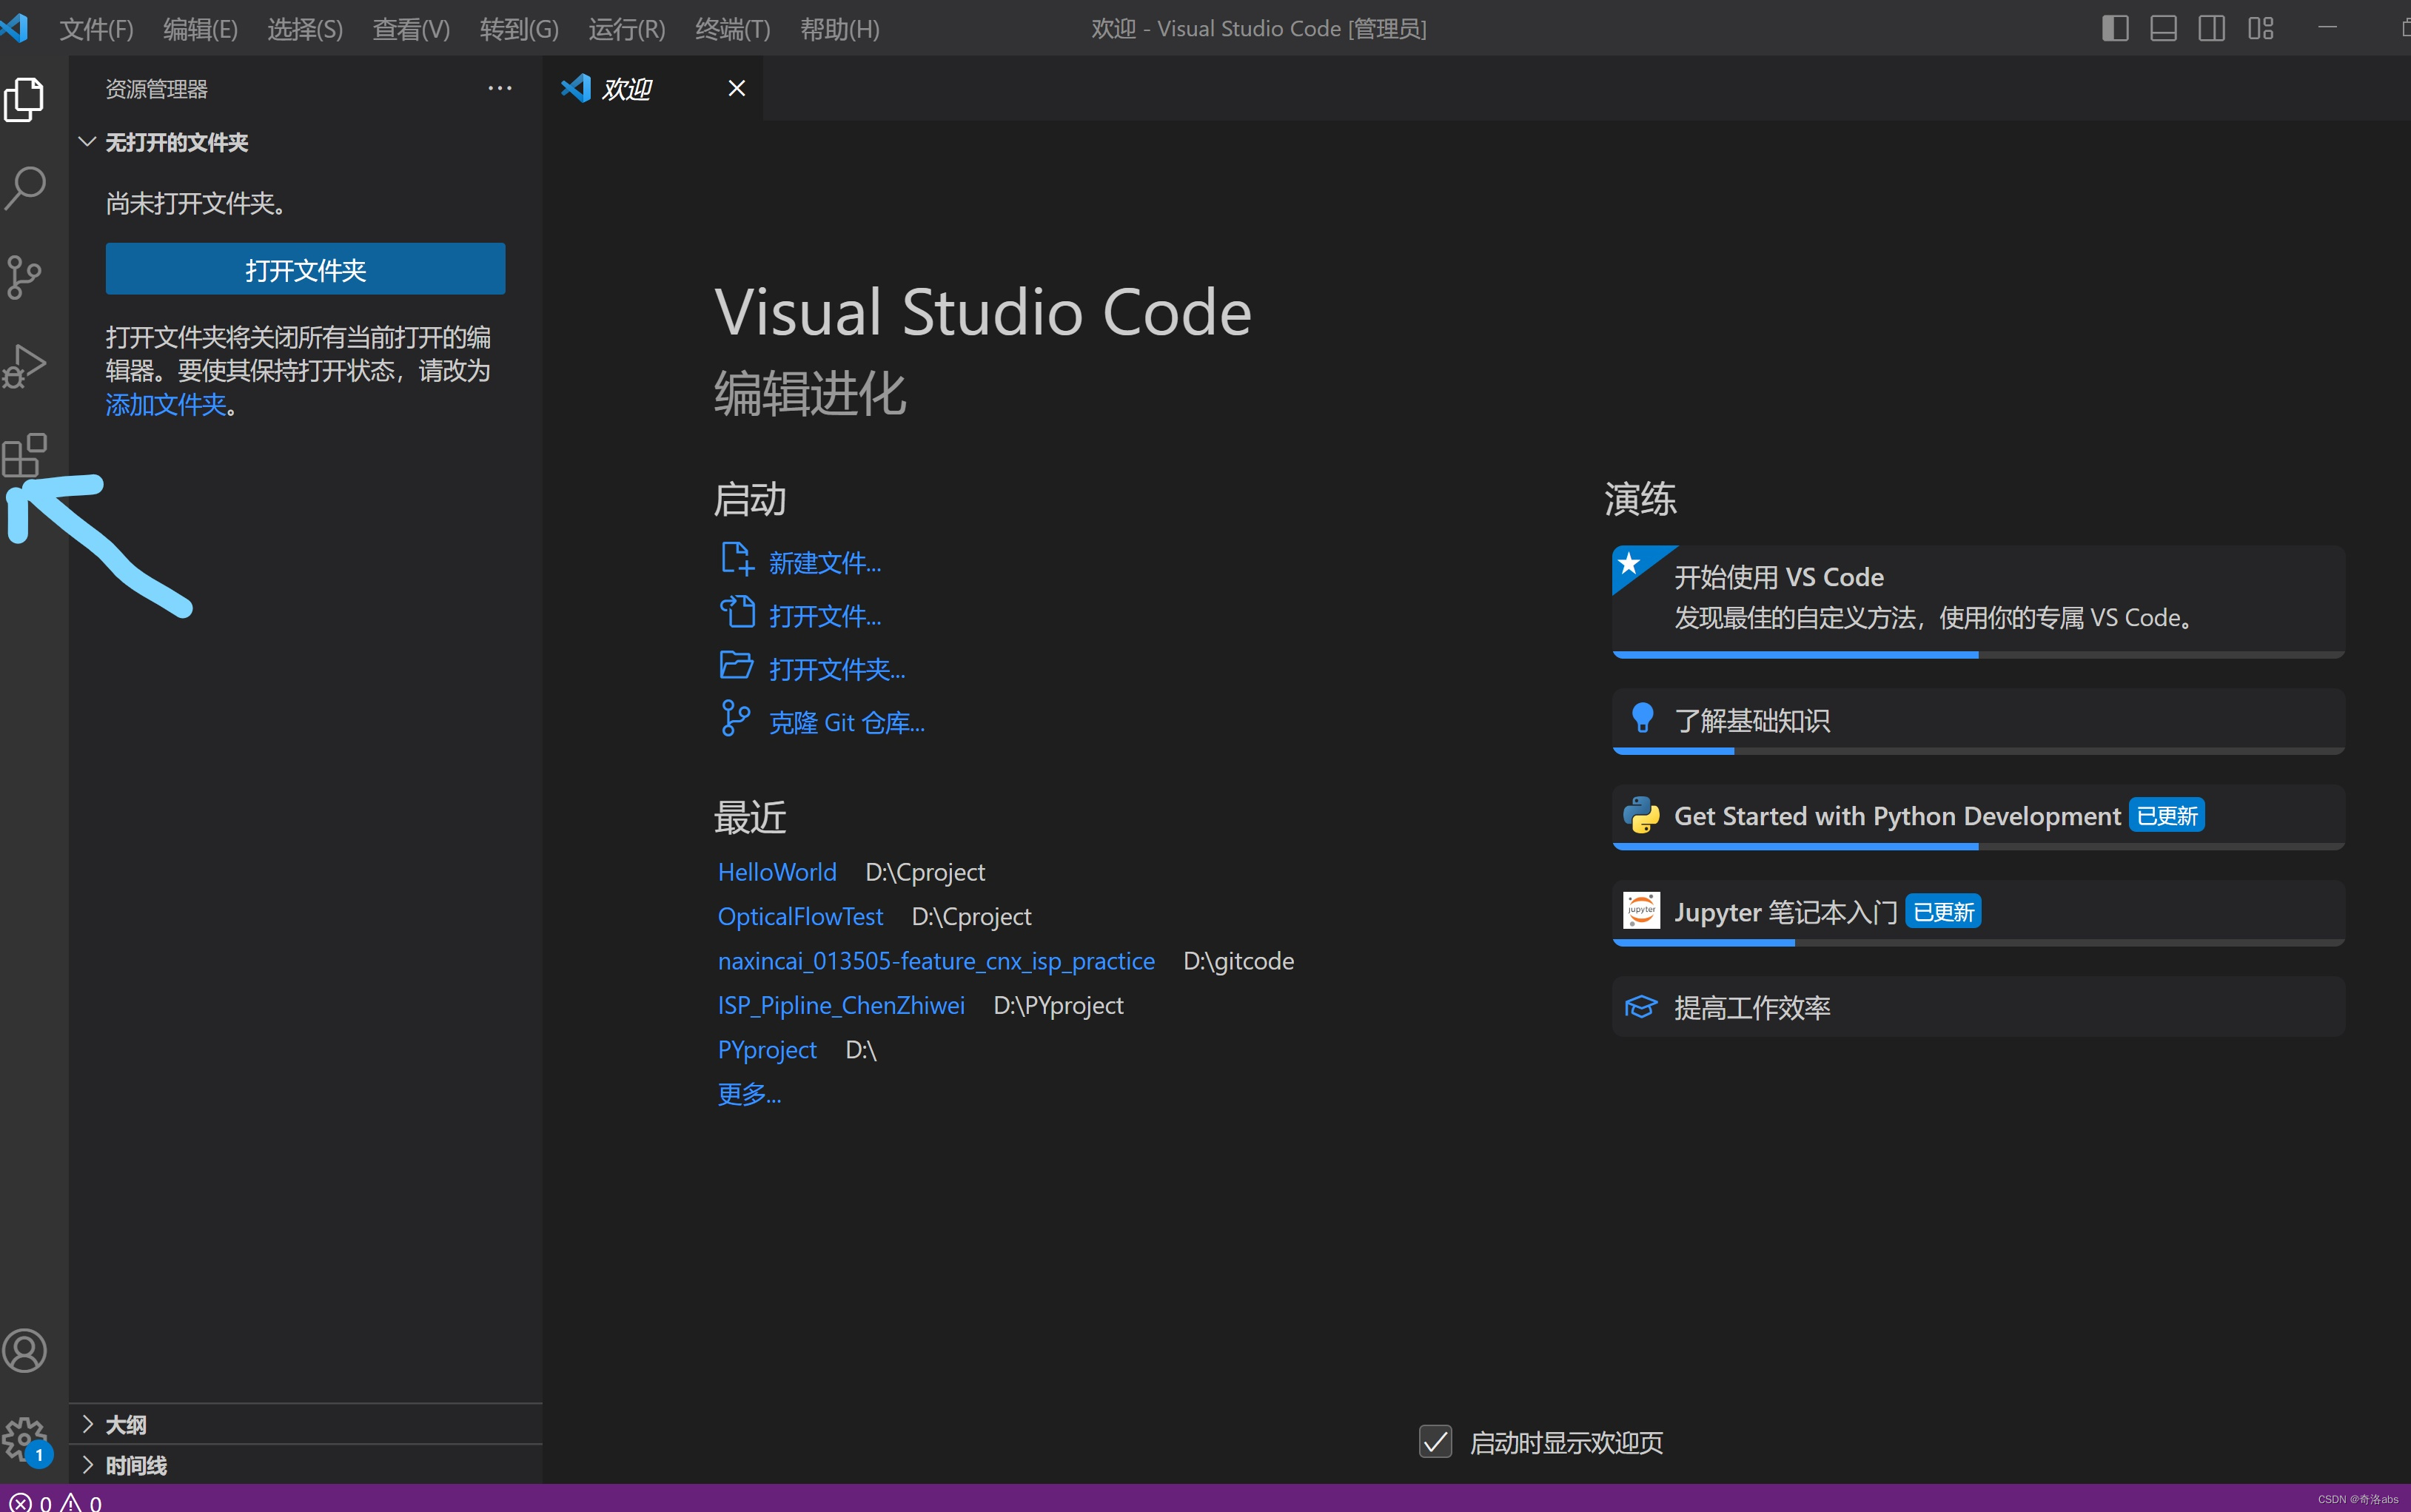Select the Search icon in the activity bar
Image resolution: width=2411 pixels, height=1512 pixels.
pos(25,187)
